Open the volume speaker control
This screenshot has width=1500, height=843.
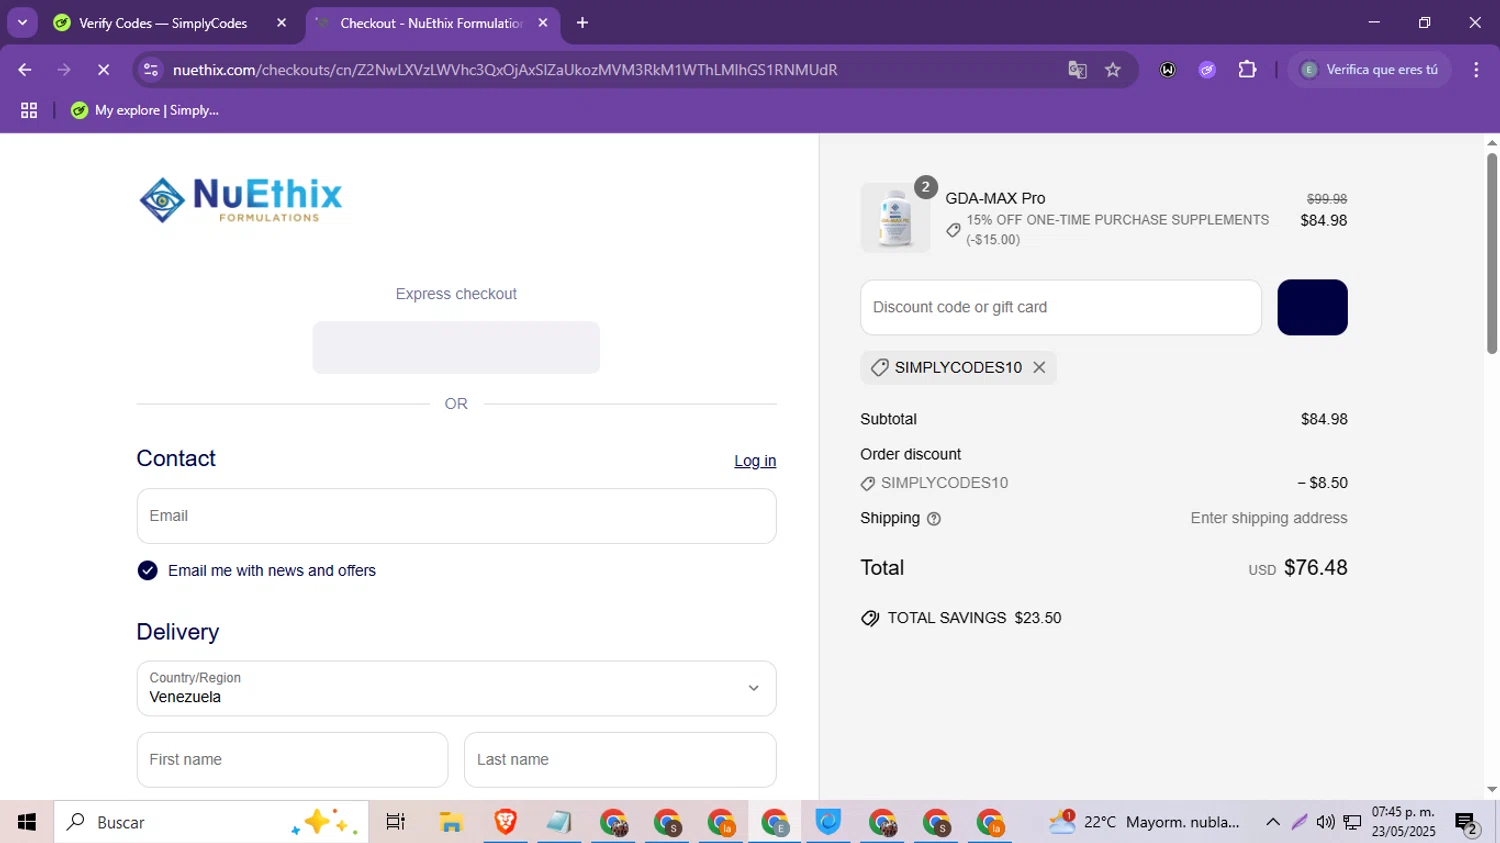pyautogui.click(x=1325, y=822)
